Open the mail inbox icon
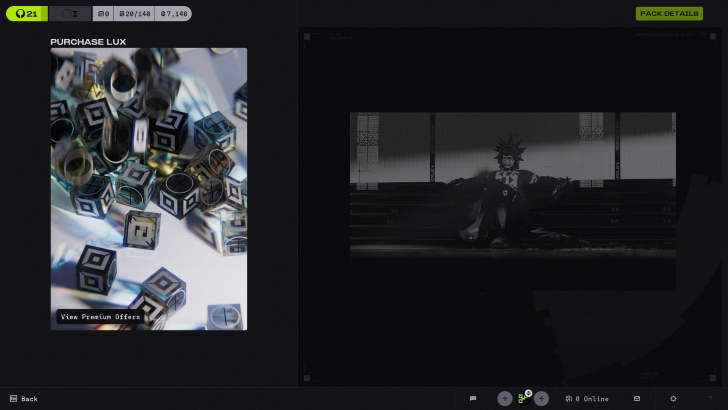 (x=637, y=398)
